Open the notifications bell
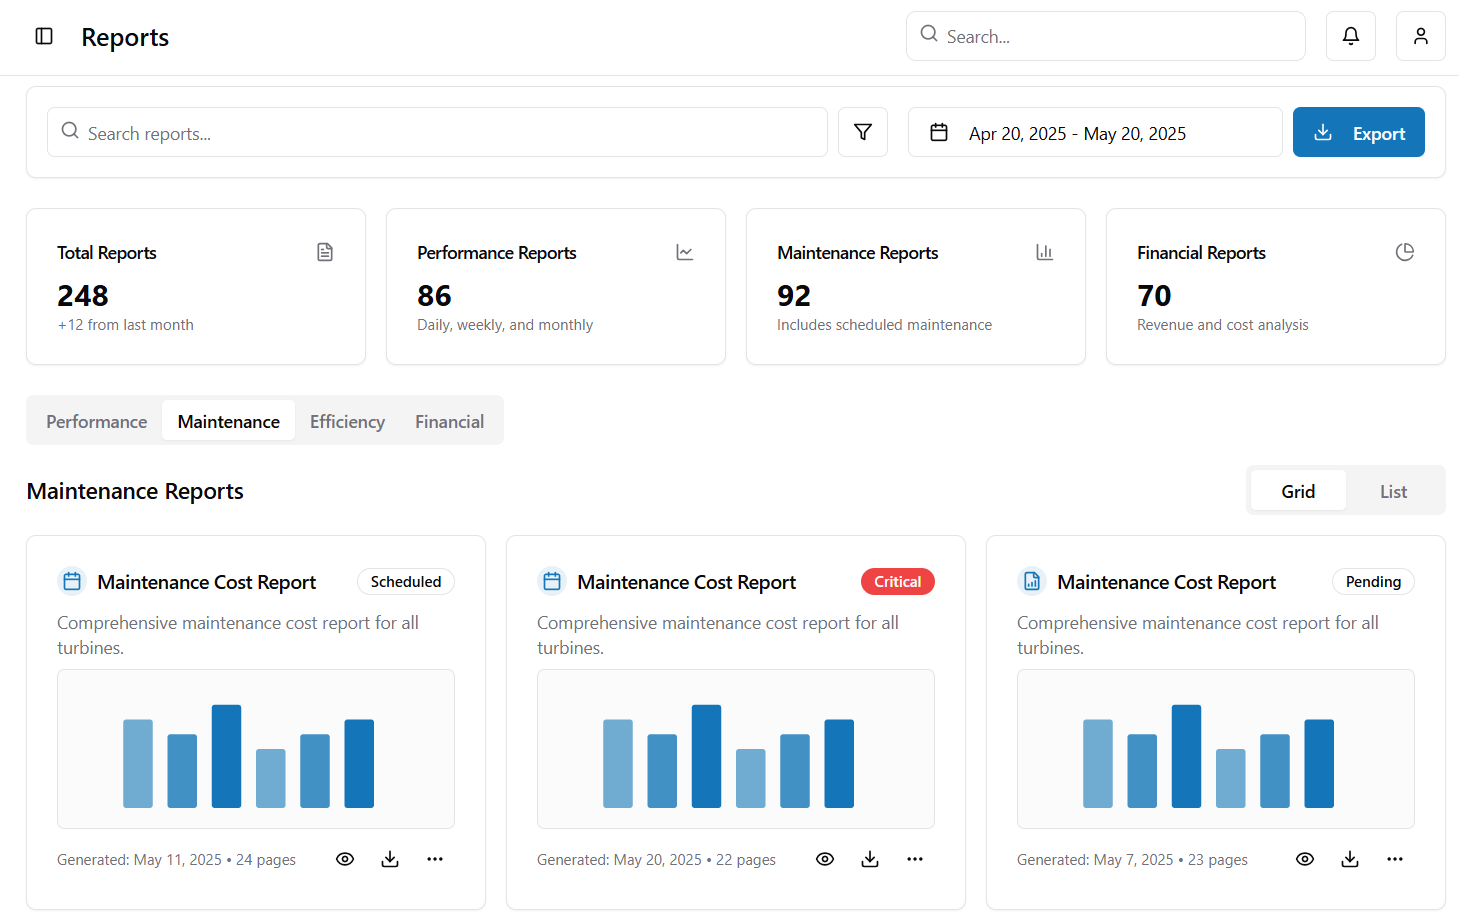The height and width of the screenshot is (918, 1459). (1350, 36)
